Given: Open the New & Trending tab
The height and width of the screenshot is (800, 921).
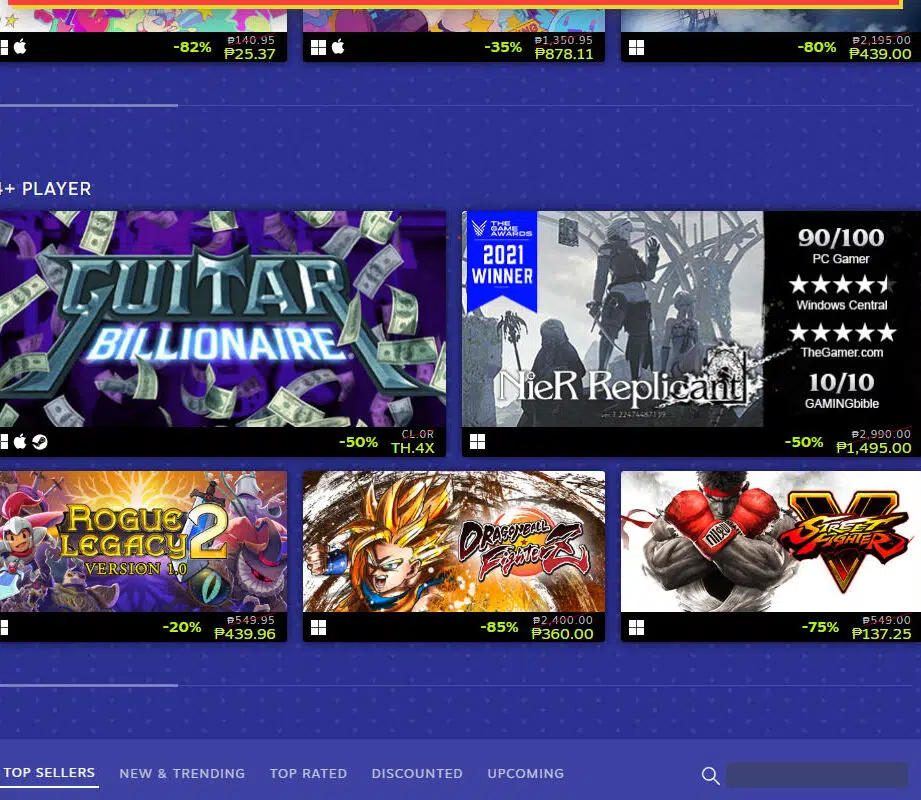Looking at the screenshot, I should coord(182,774).
